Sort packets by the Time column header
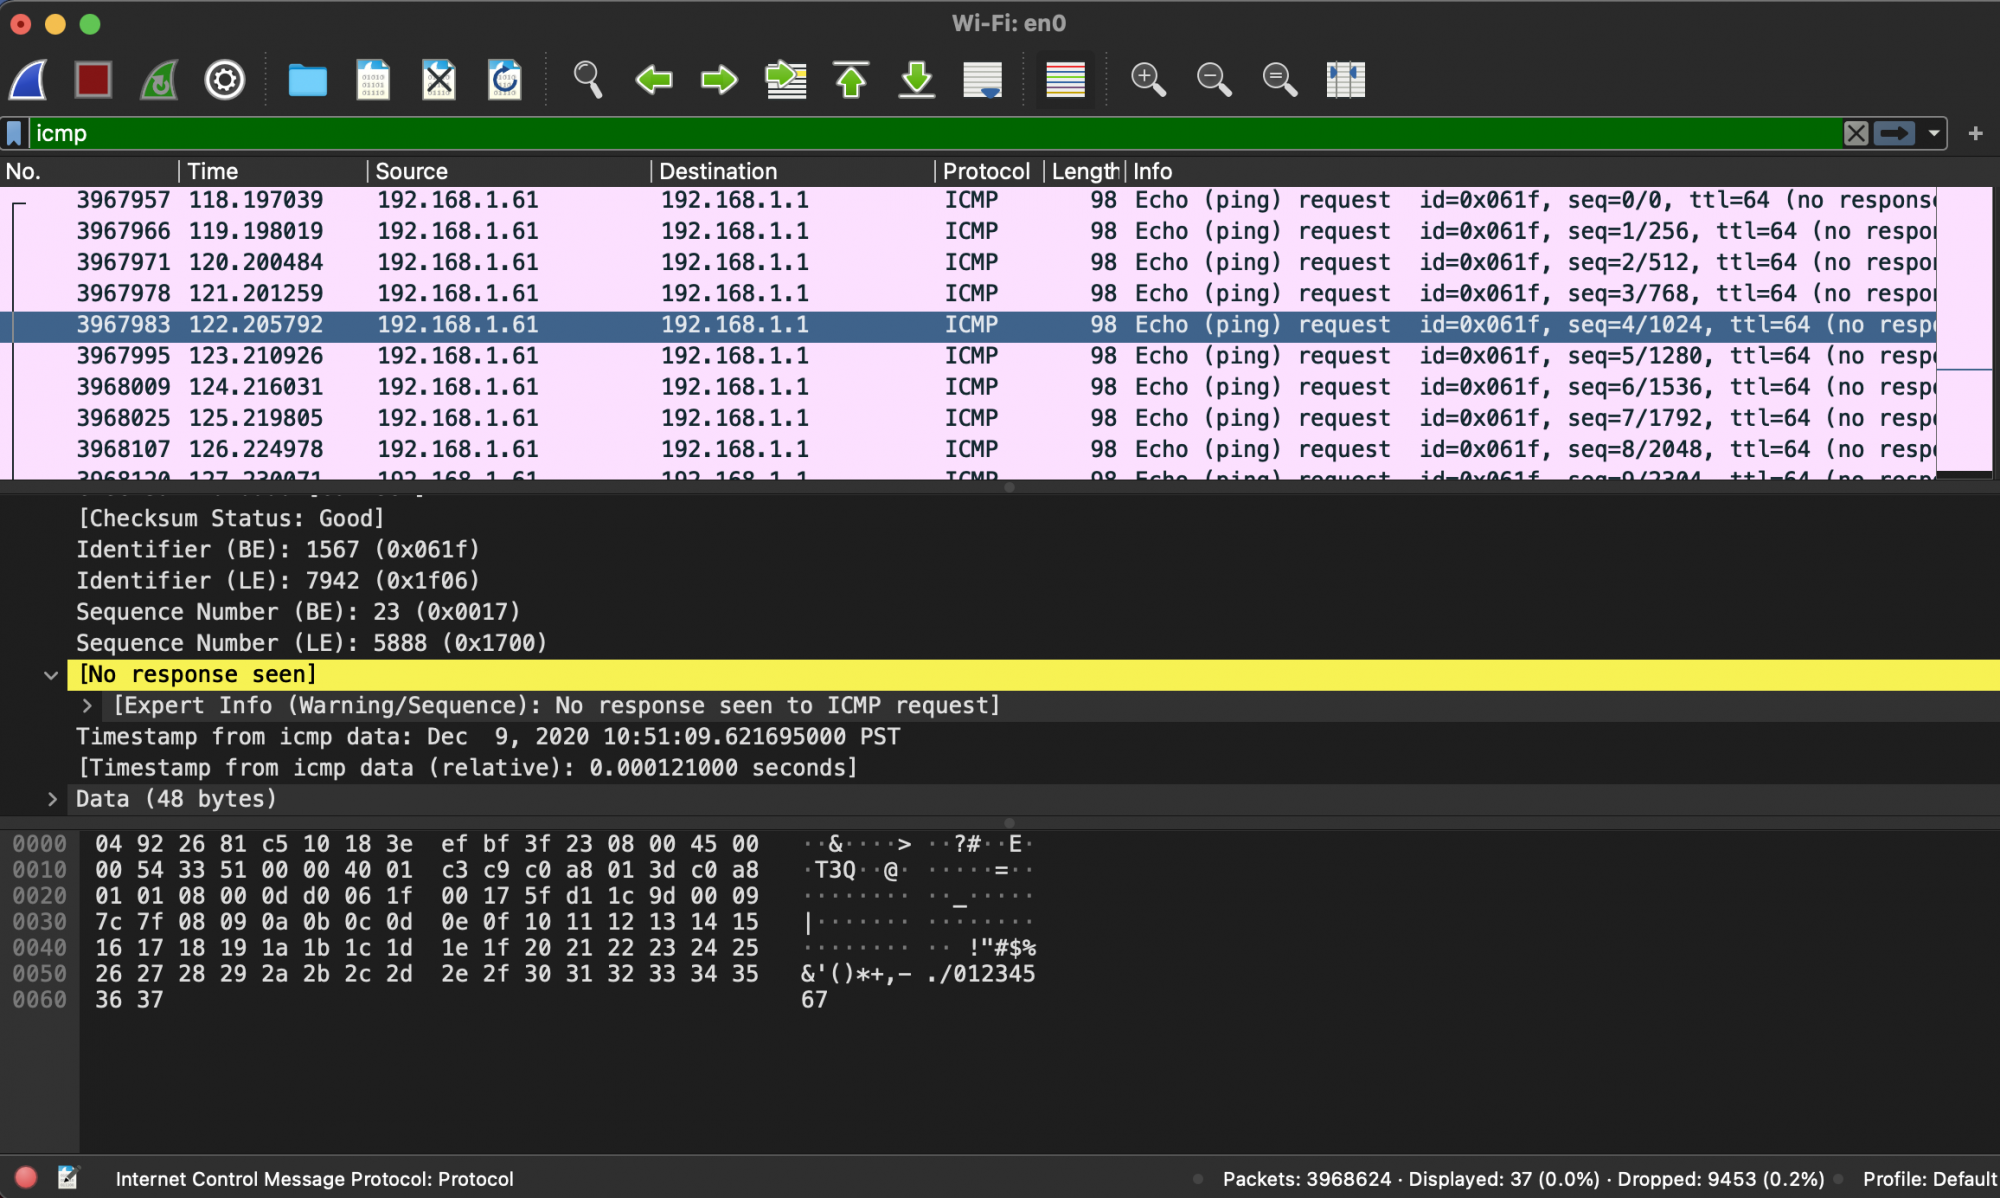 point(212,171)
